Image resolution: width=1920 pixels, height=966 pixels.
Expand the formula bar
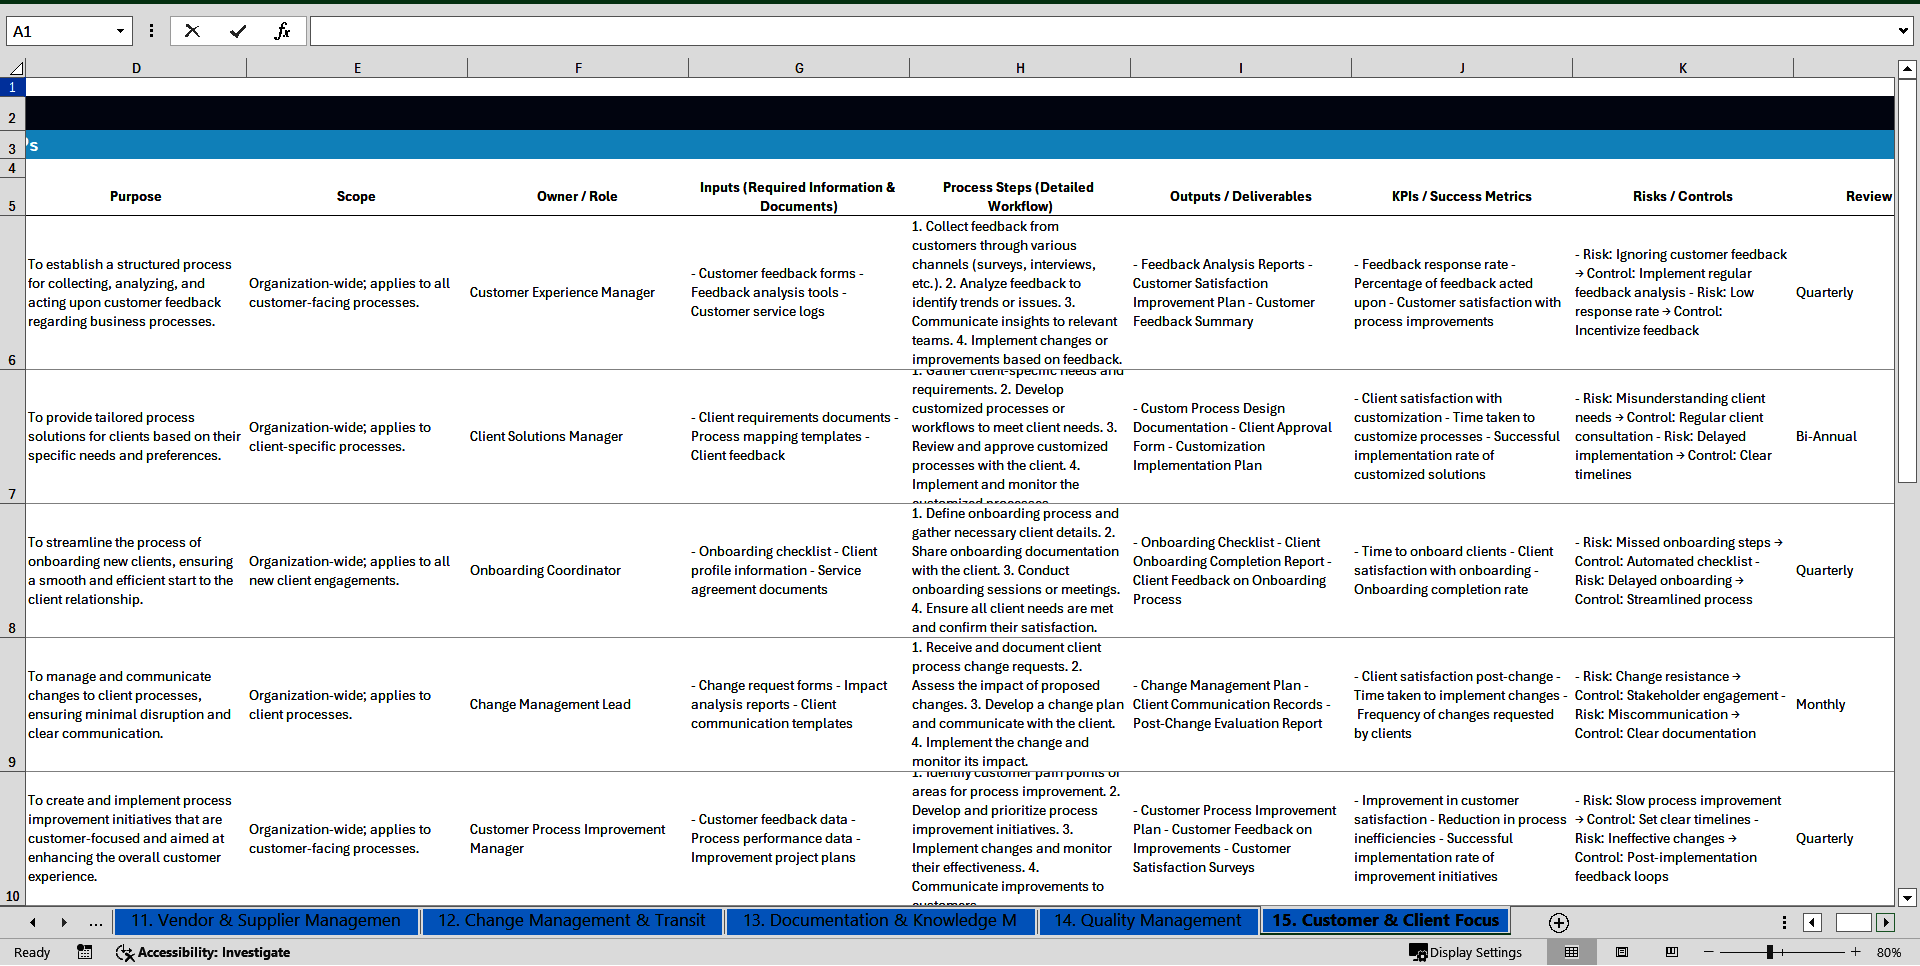1902,31
